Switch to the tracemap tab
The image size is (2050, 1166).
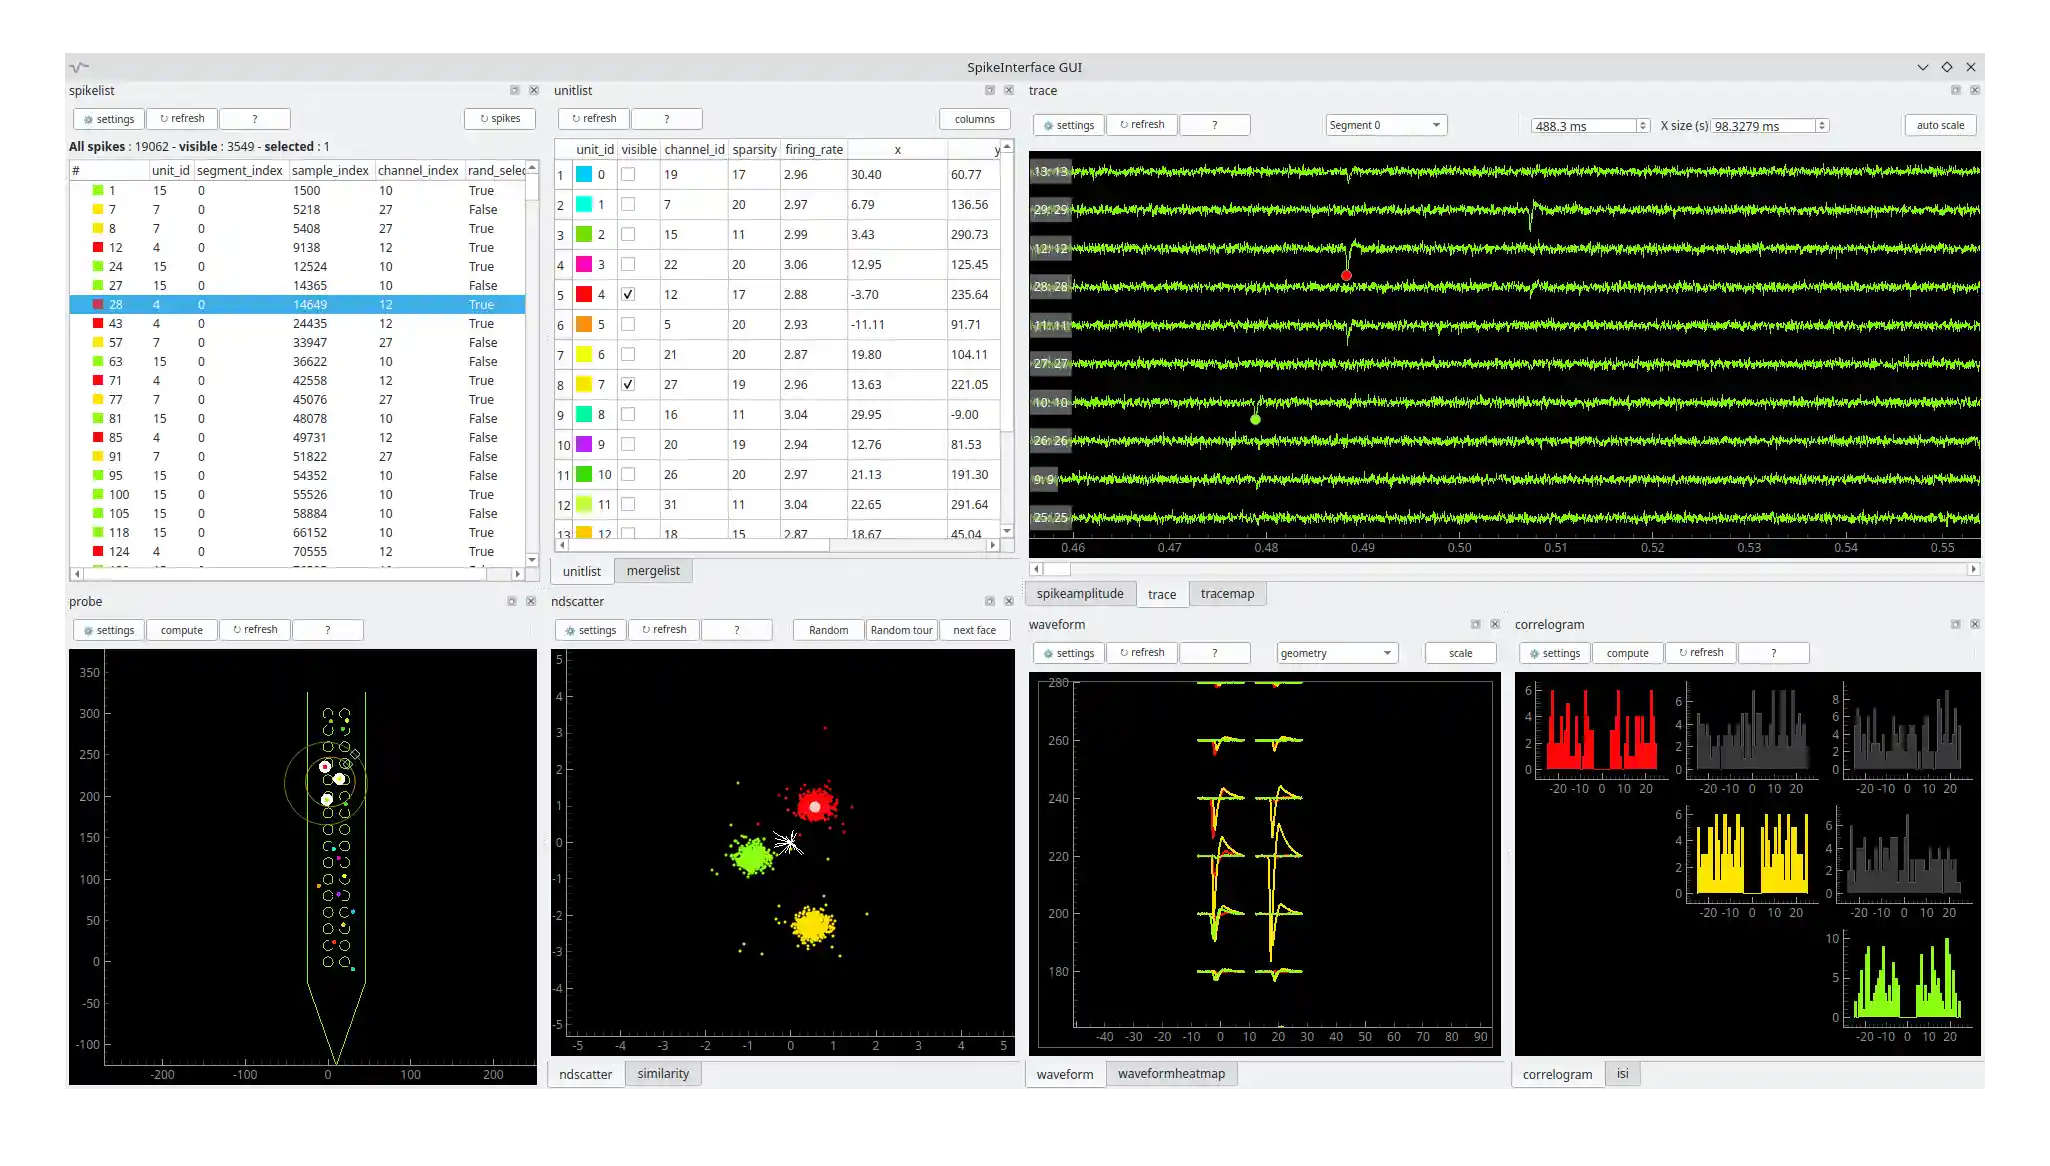[1227, 593]
